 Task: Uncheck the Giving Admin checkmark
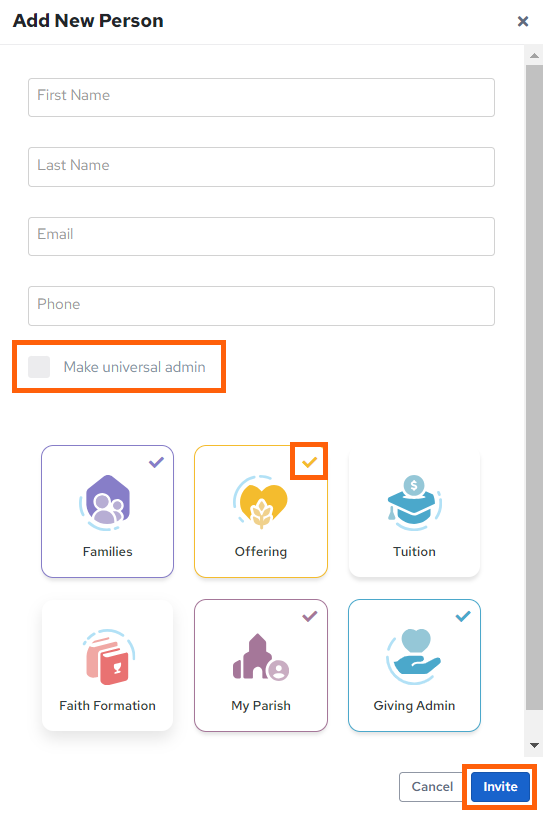pyautogui.click(x=463, y=616)
